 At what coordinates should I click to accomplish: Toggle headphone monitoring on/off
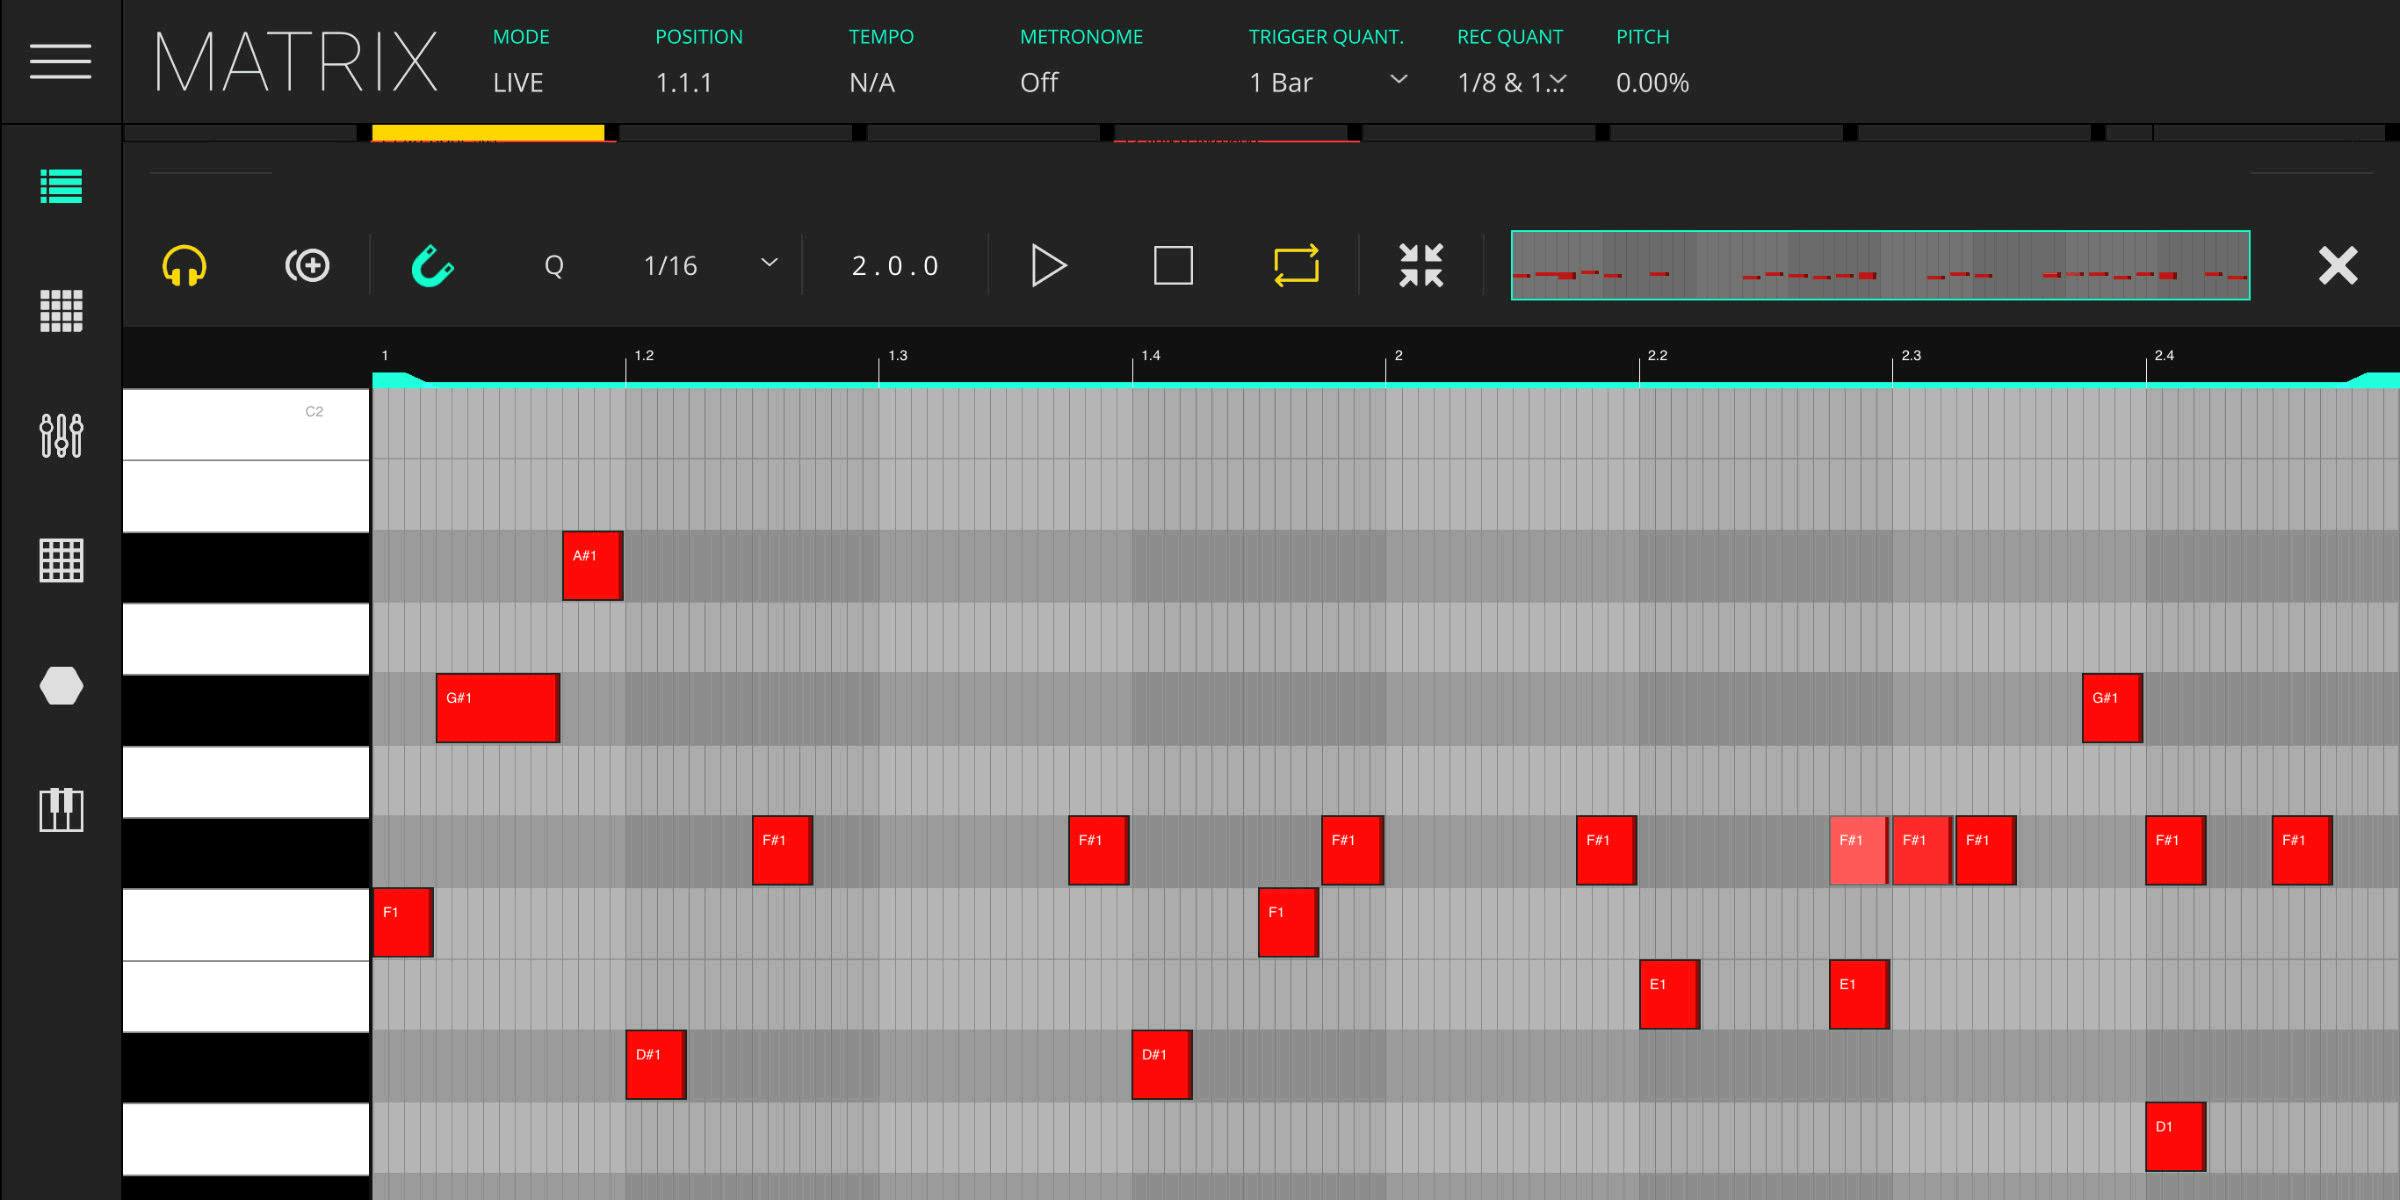[184, 266]
